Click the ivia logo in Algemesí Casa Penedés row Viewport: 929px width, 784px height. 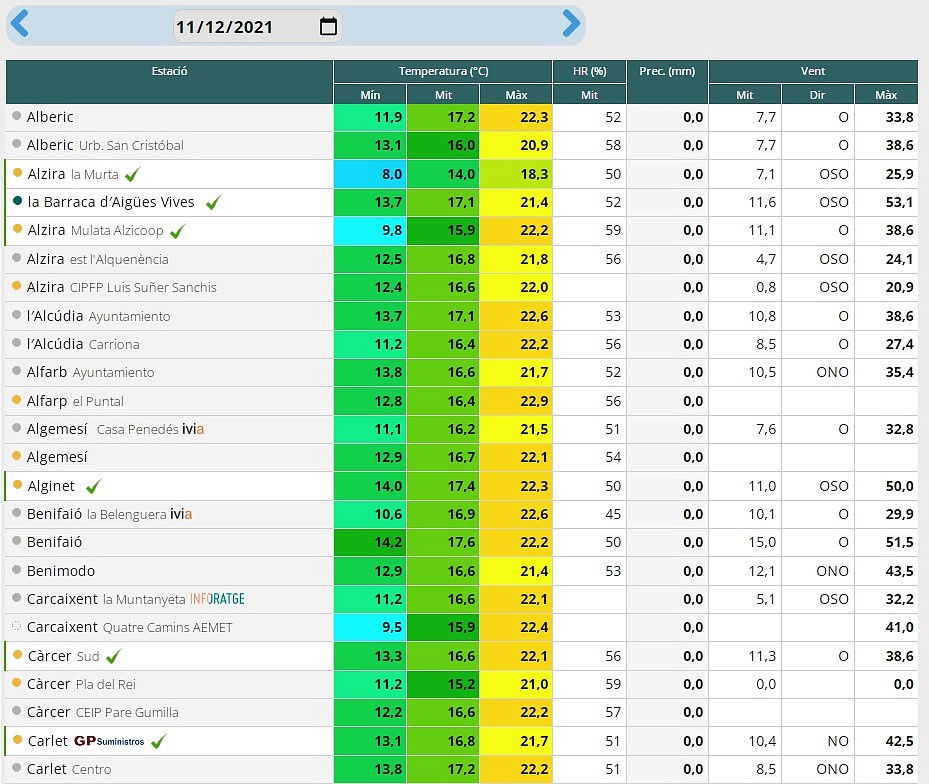tap(193, 429)
